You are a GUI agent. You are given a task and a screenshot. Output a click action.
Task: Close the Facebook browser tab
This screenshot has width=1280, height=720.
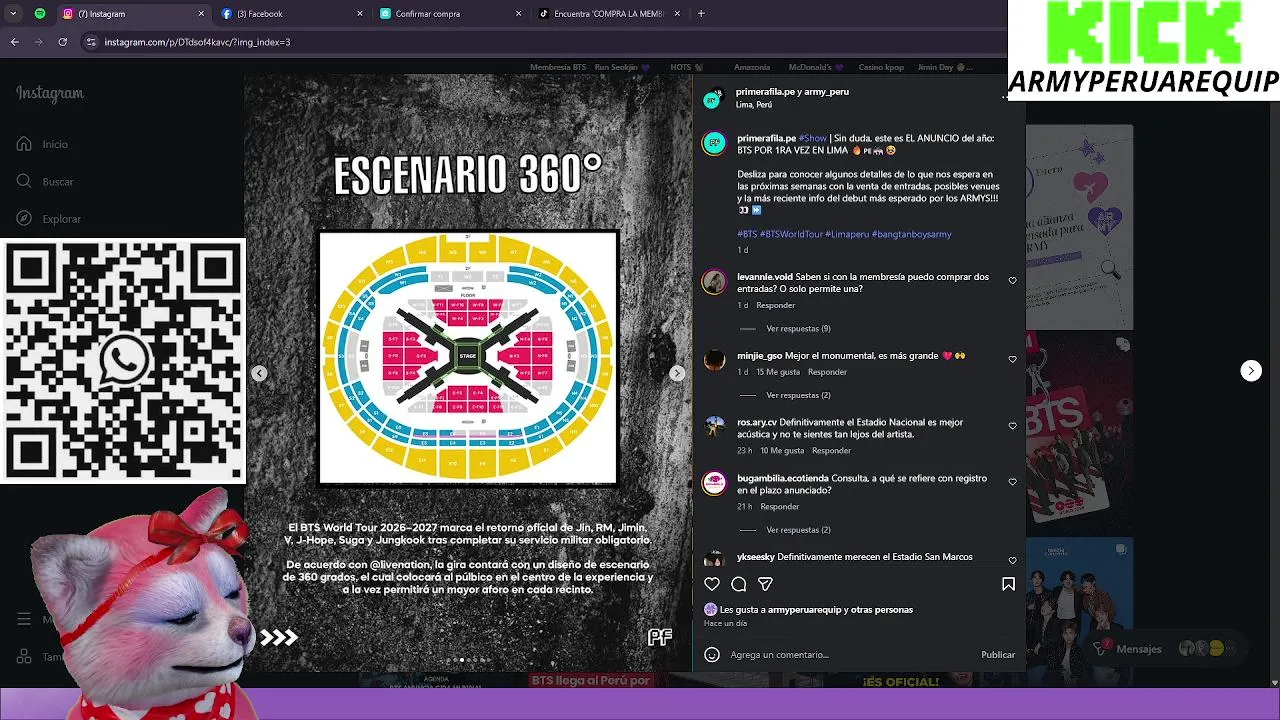(359, 14)
